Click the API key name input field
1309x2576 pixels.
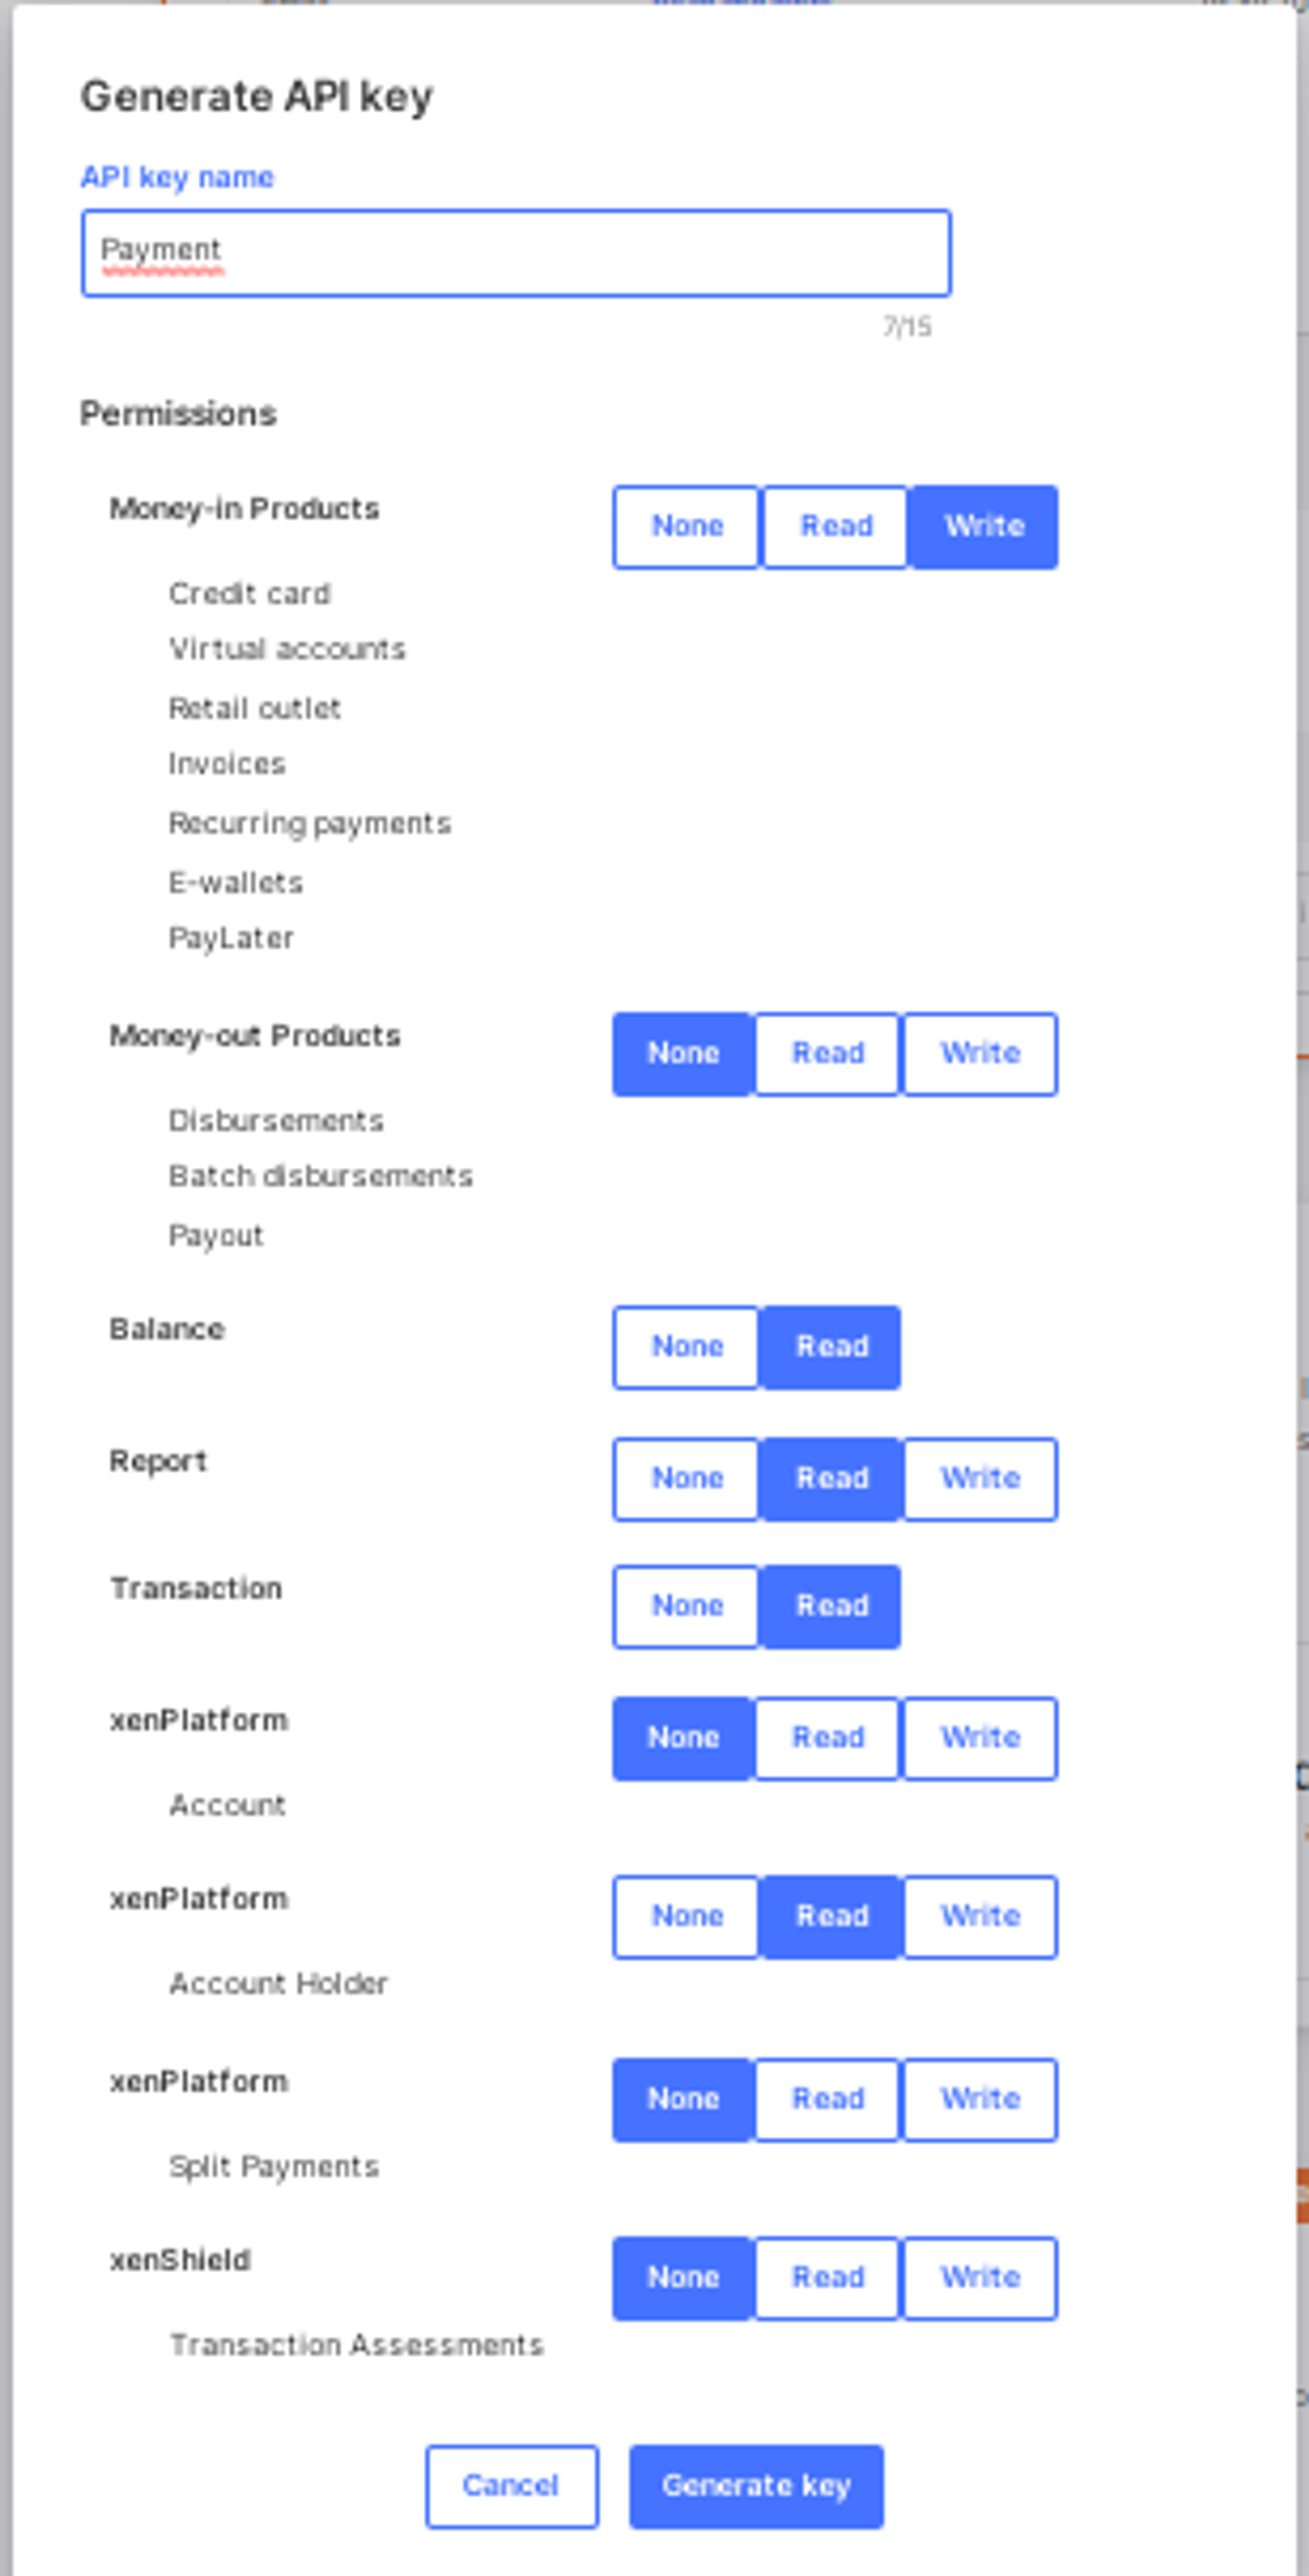(x=515, y=253)
